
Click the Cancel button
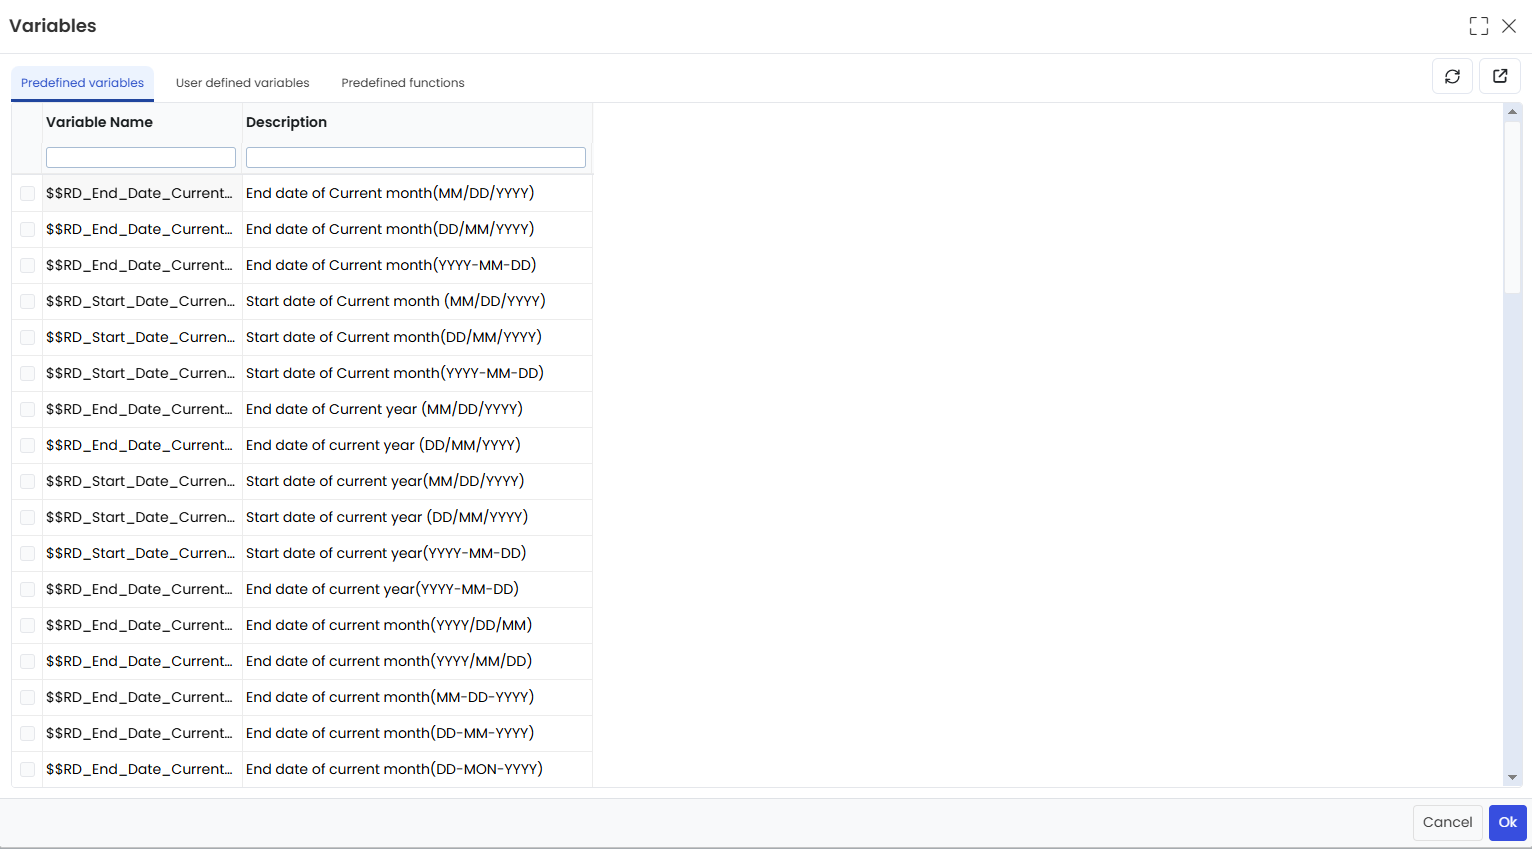[x=1447, y=822]
